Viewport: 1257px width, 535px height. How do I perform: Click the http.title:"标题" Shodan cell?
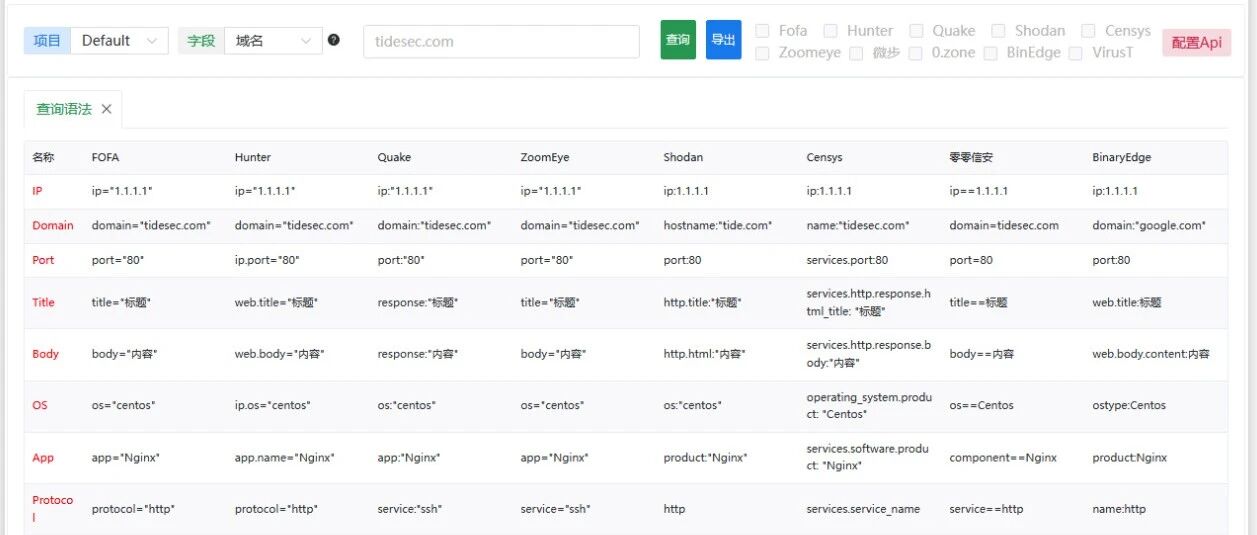[703, 302]
